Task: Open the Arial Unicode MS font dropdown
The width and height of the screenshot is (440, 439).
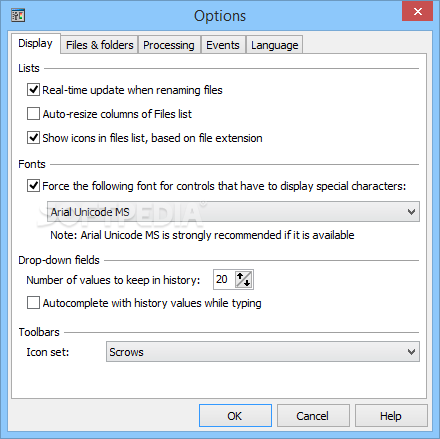Action: (x=233, y=212)
